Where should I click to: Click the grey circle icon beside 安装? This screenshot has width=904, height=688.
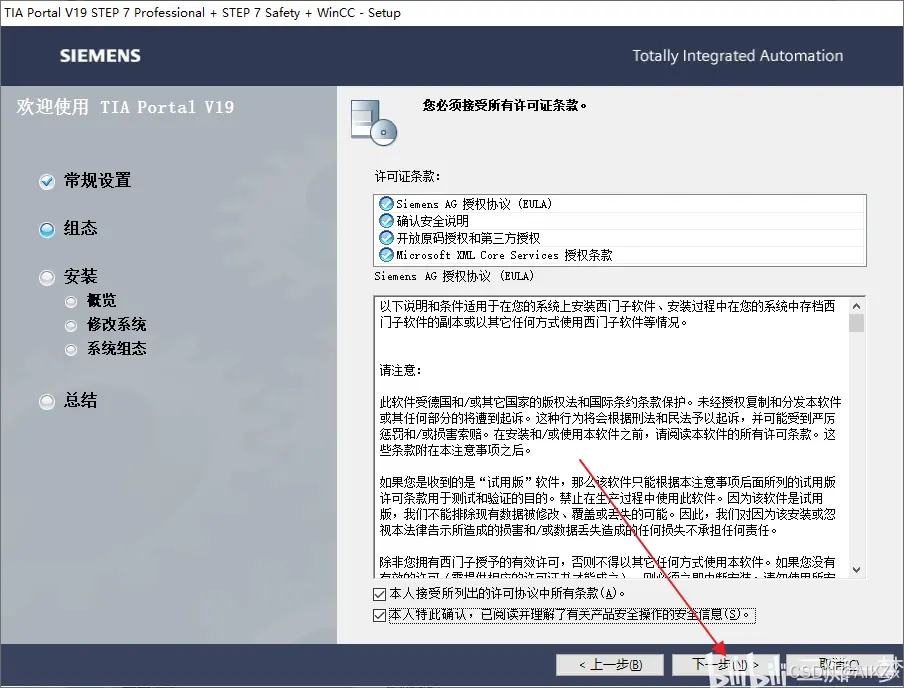point(47,277)
